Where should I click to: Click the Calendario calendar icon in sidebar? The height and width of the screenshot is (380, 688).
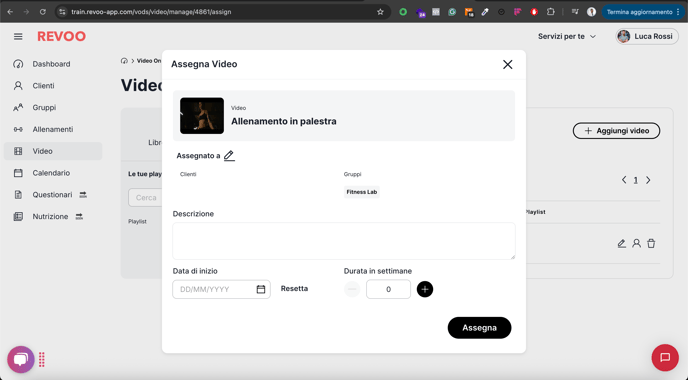click(18, 173)
